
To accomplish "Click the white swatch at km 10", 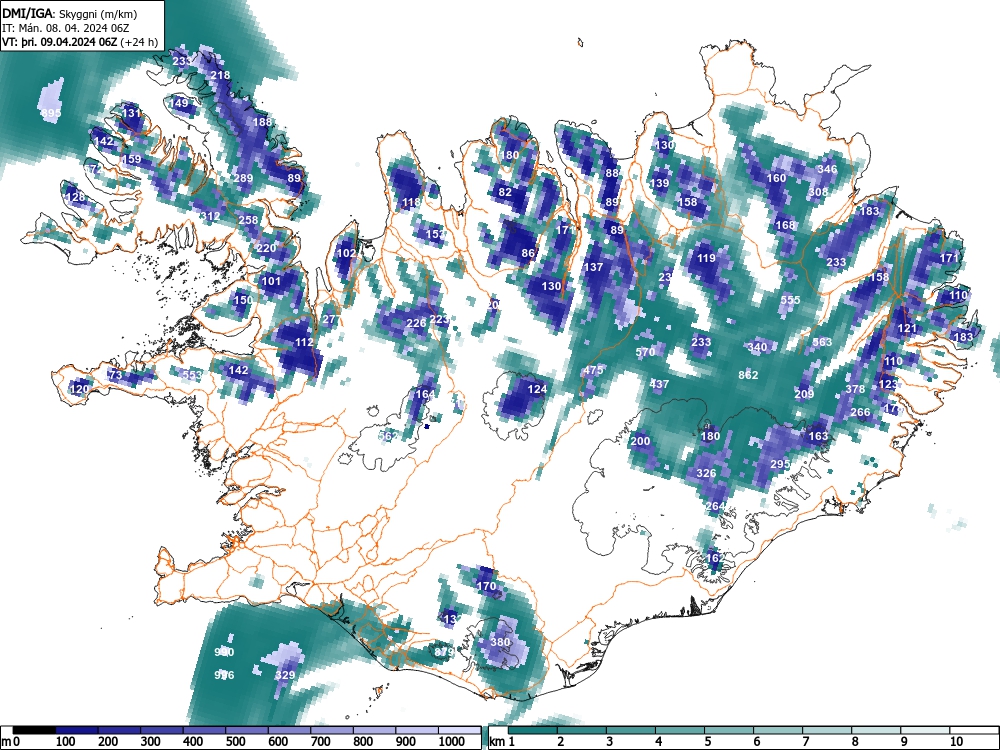I will tap(973, 730).
